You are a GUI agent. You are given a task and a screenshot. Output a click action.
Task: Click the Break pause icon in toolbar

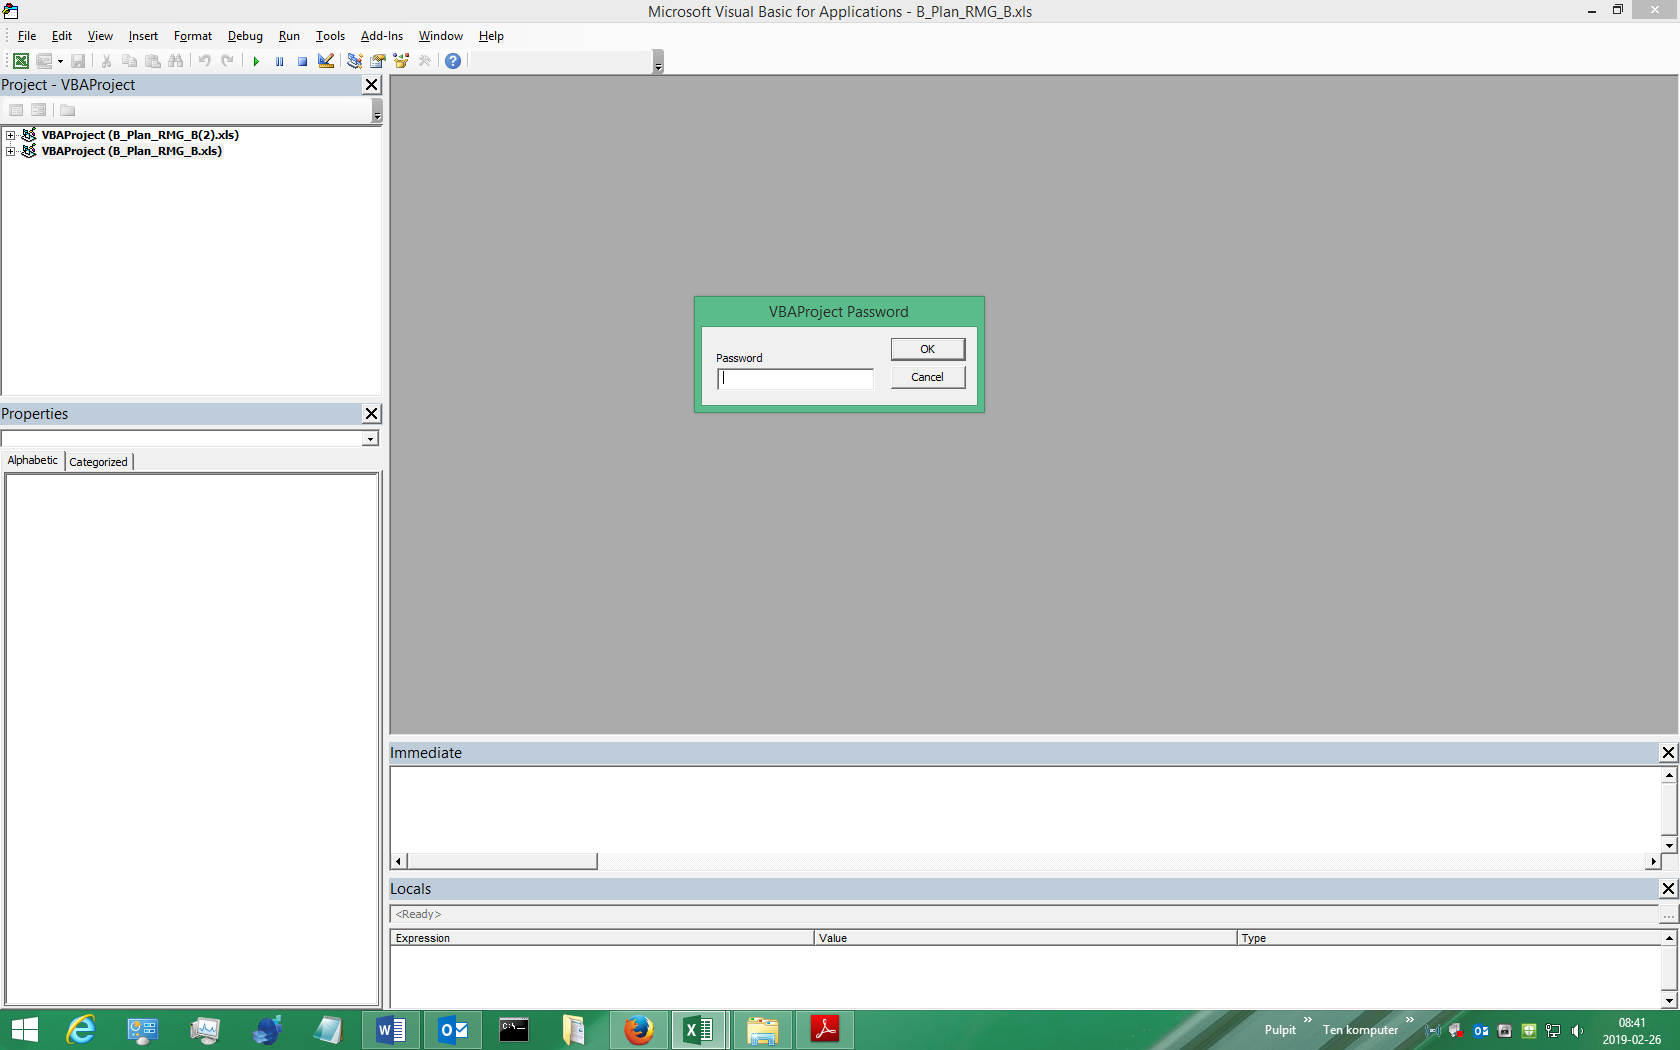coord(279,61)
